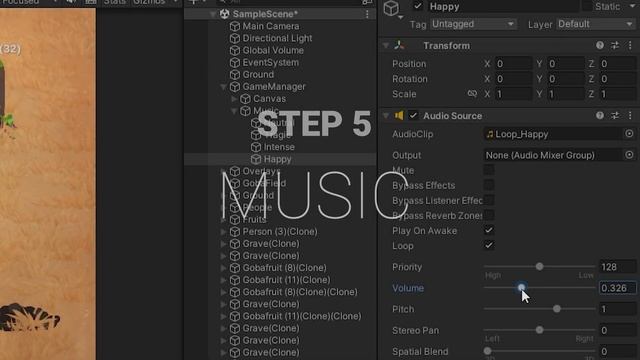
Task: Expand the Canvas tree arrow
Action: (234, 99)
